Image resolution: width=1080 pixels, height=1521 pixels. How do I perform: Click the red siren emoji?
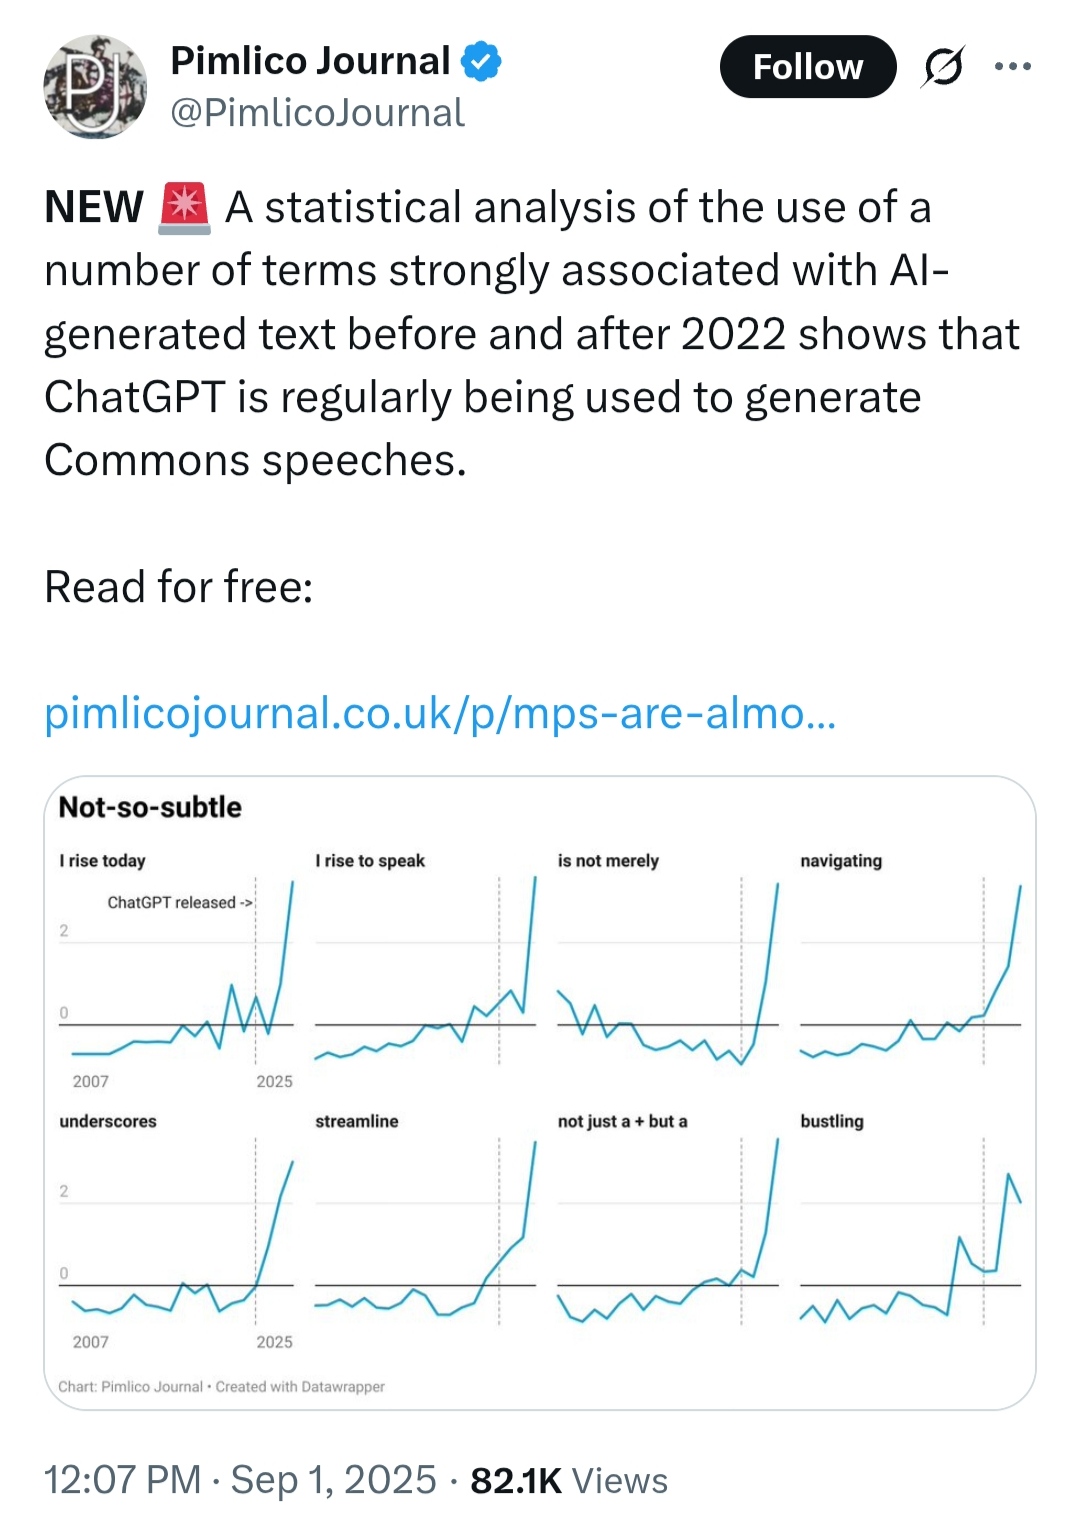click(x=184, y=207)
